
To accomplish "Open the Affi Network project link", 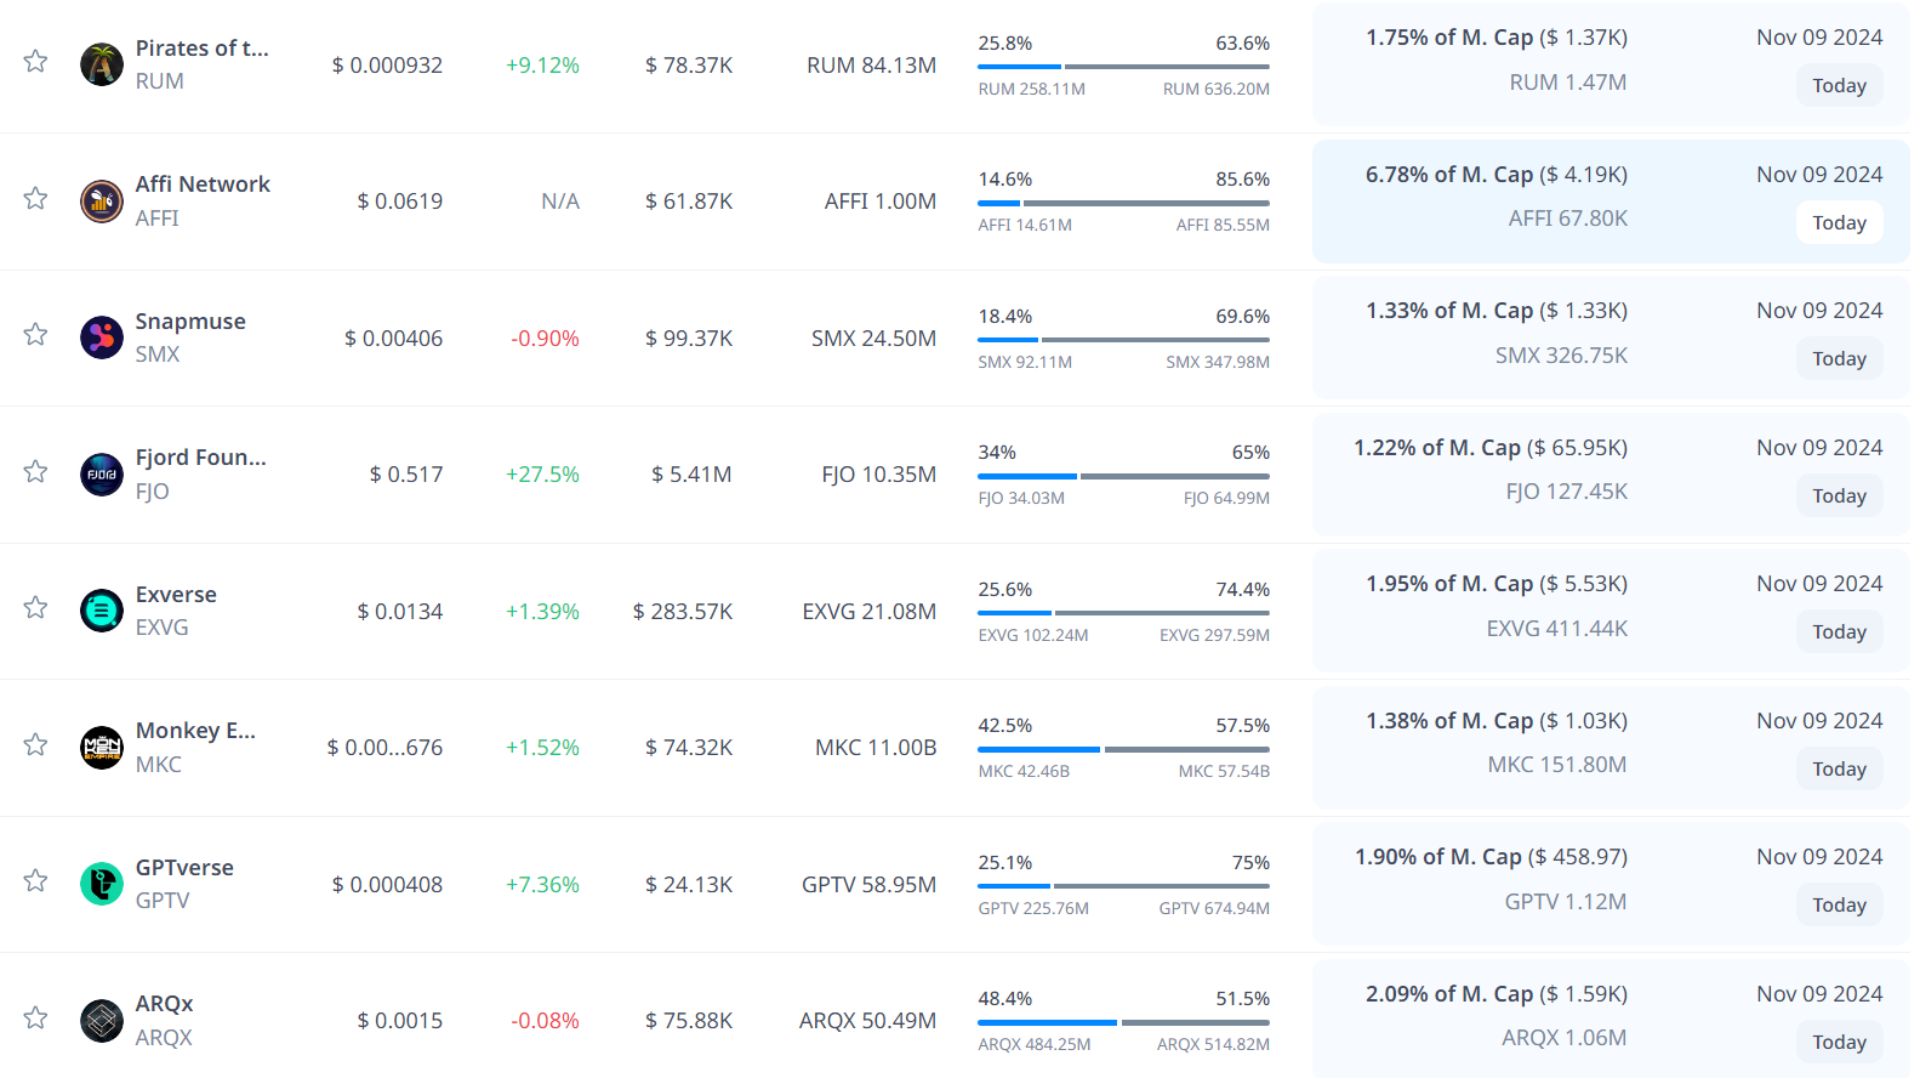I will [x=202, y=184].
